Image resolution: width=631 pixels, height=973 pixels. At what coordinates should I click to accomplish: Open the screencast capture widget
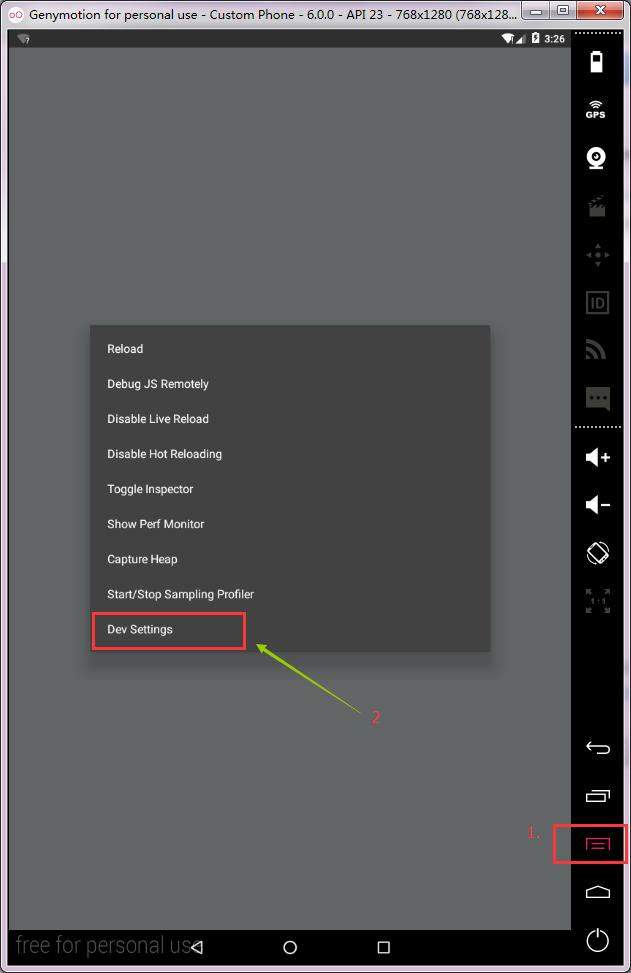pos(597,206)
